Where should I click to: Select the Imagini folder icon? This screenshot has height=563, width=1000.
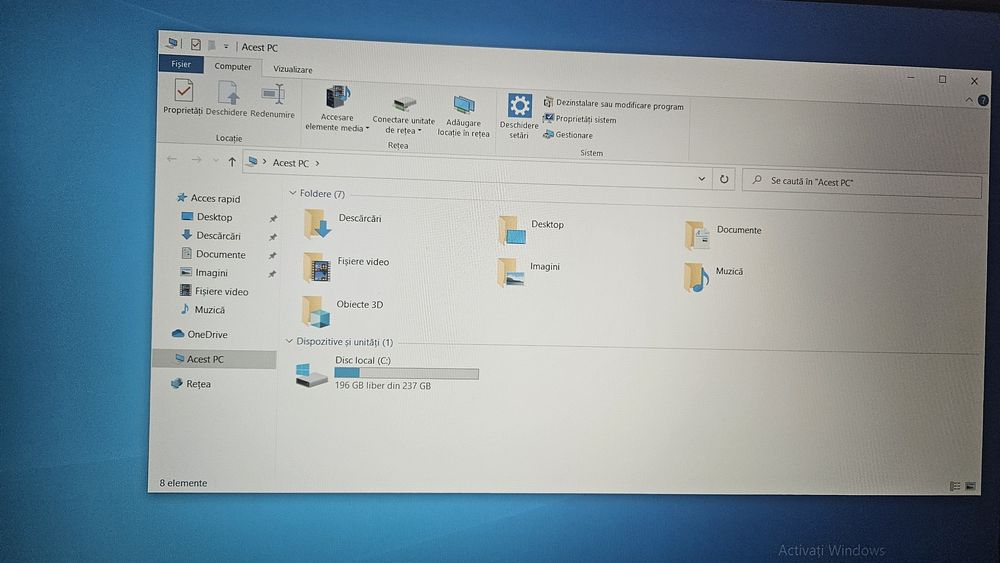tap(511, 272)
